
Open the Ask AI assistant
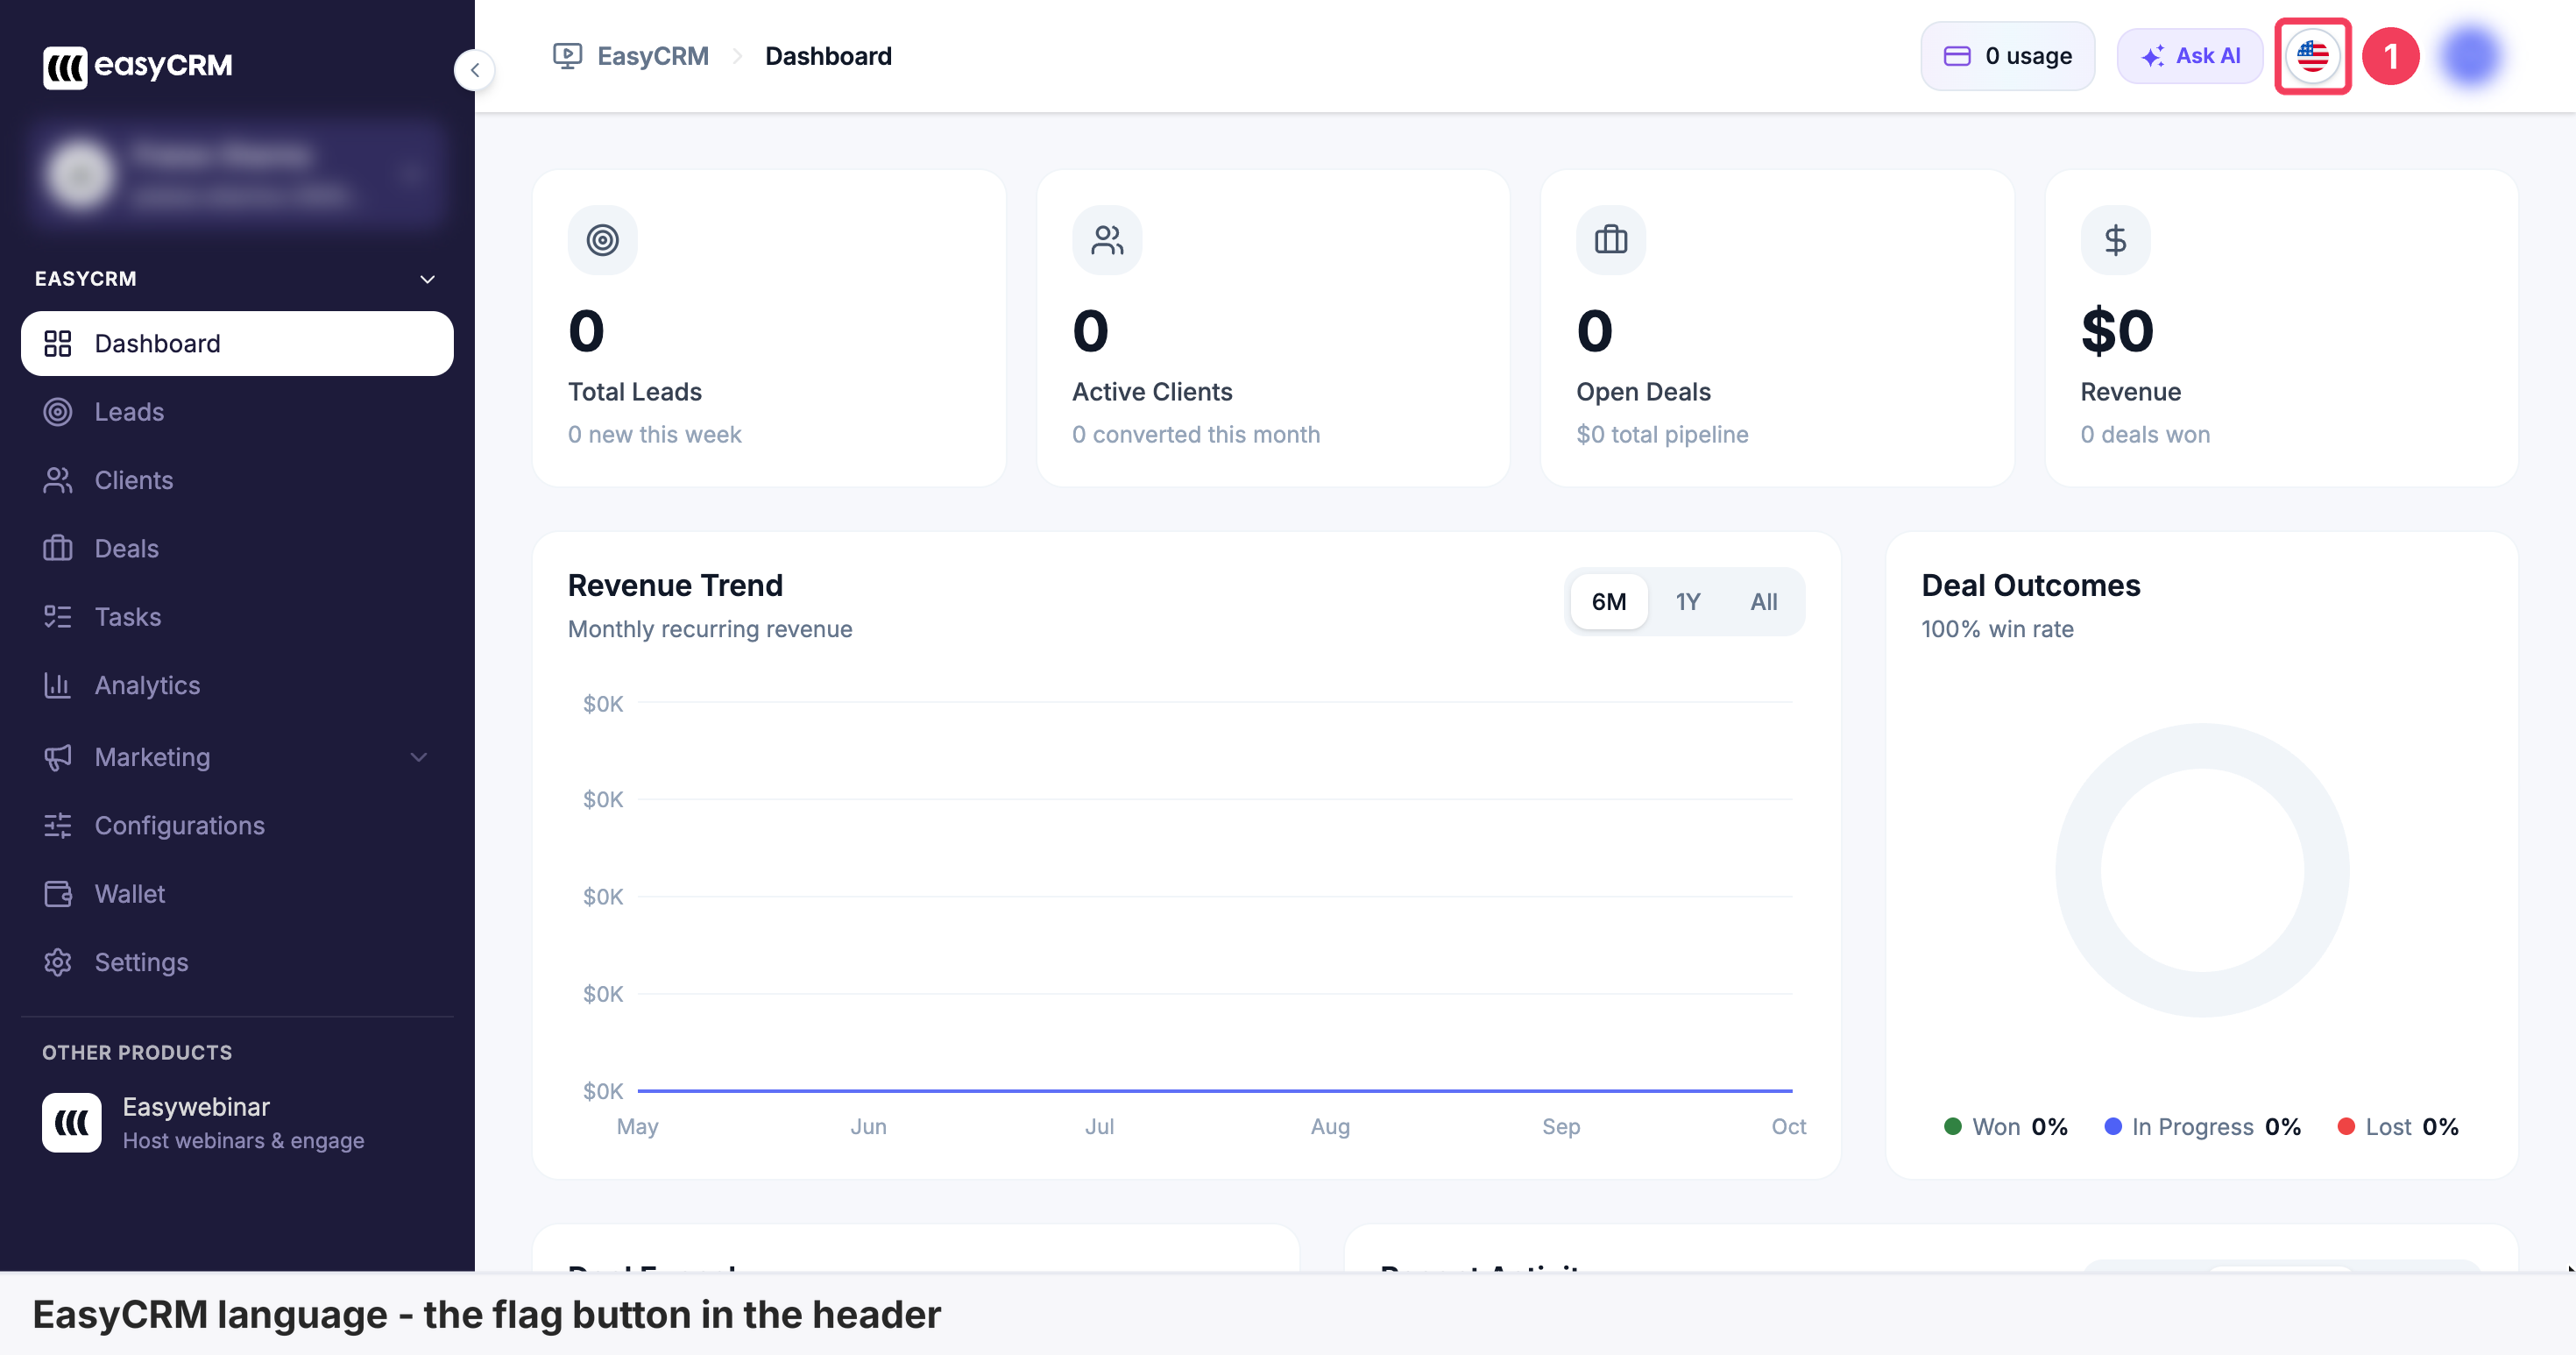pos(2189,56)
